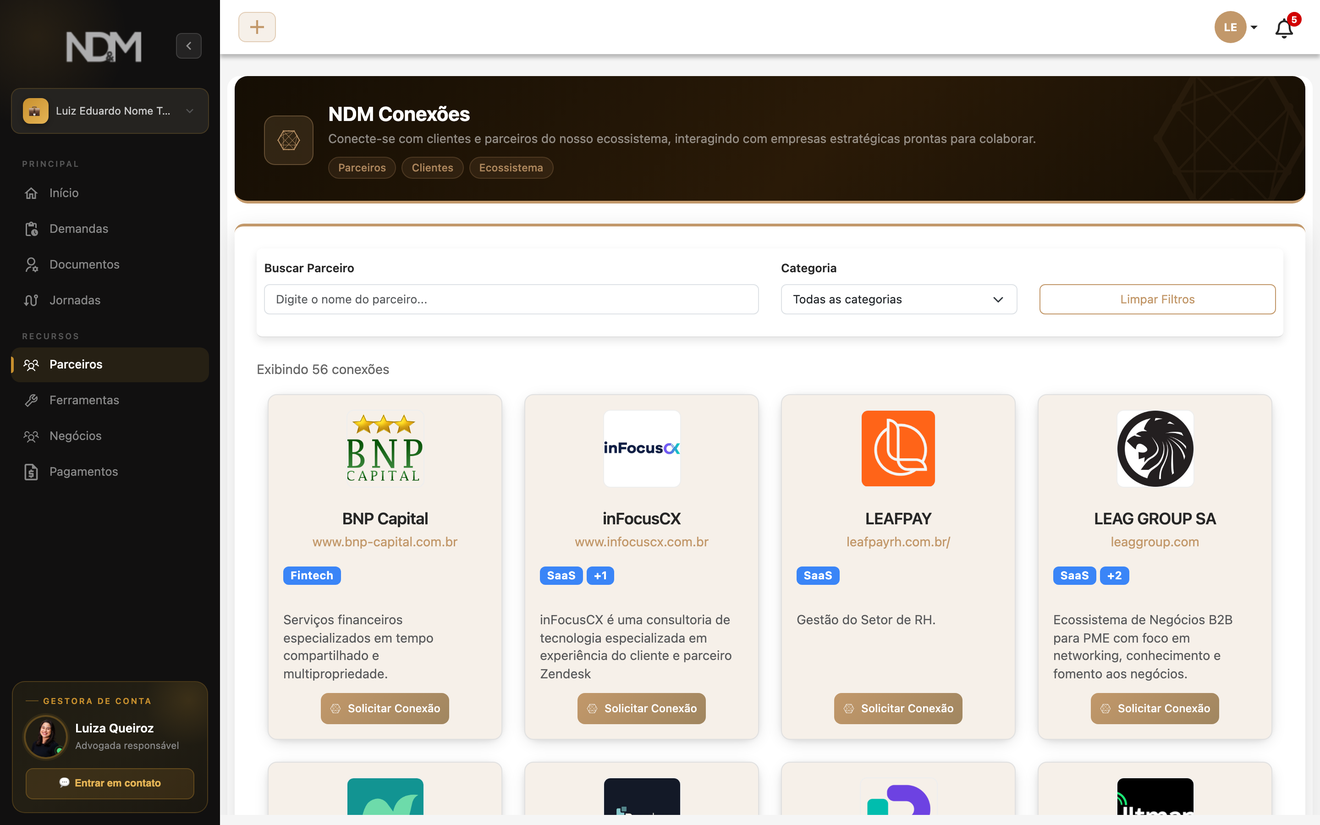
Task: Click the BNP Capital card title
Action: pyautogui.click(x=385, y=519)
